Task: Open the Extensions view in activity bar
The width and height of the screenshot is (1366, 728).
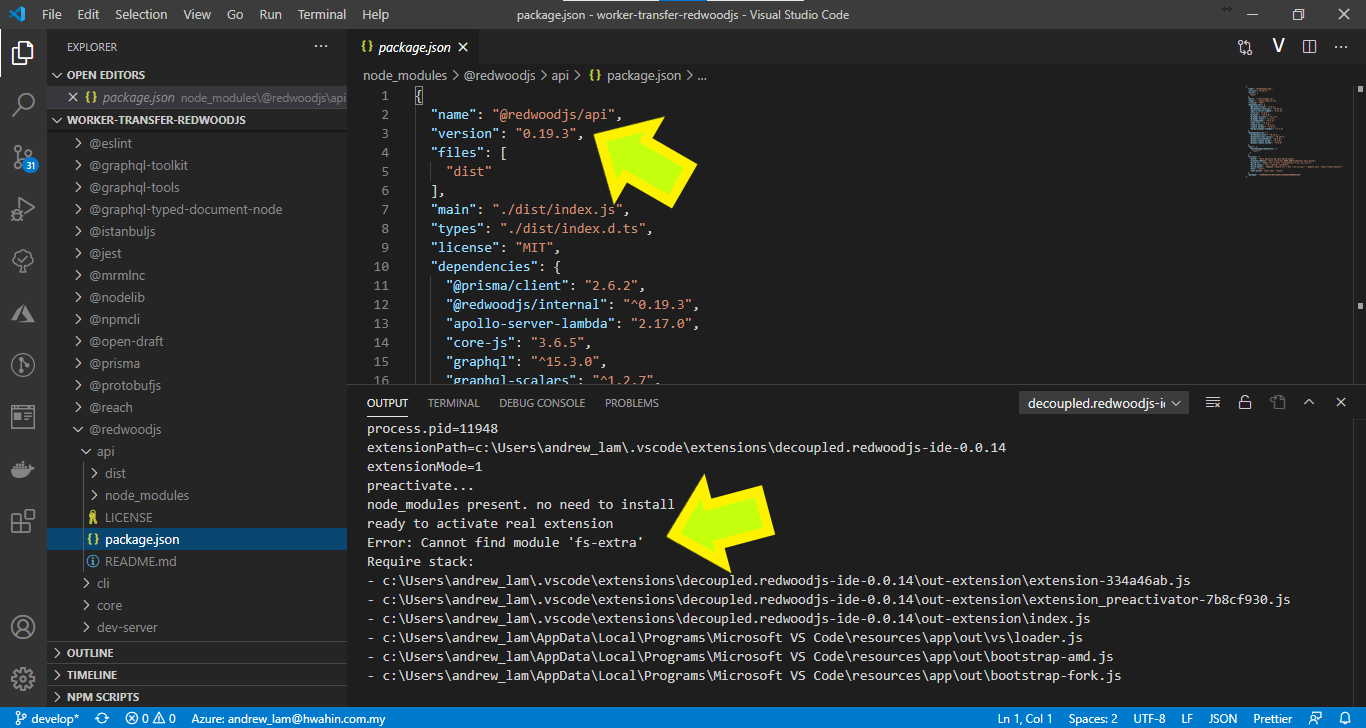Action: point(23,521)
